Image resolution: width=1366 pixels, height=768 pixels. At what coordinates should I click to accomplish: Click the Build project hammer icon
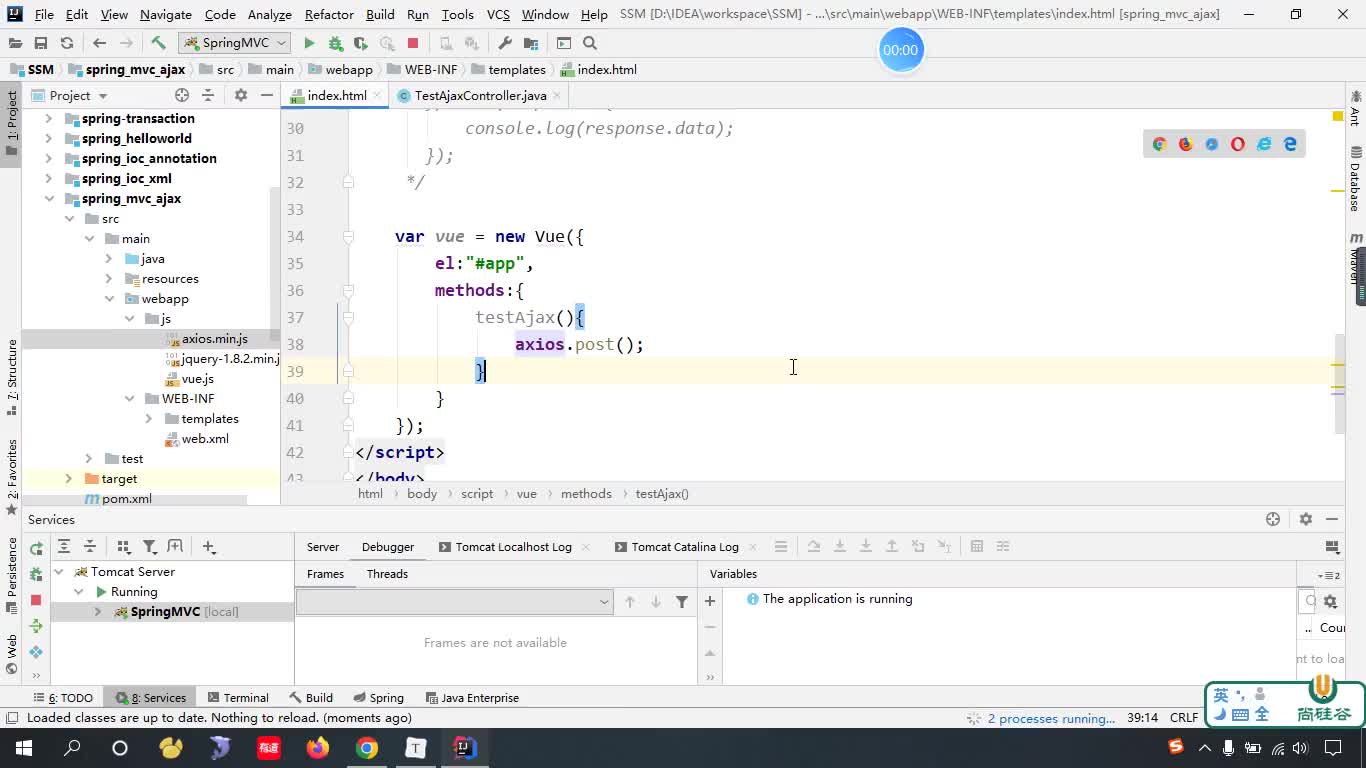coord(158,43)
